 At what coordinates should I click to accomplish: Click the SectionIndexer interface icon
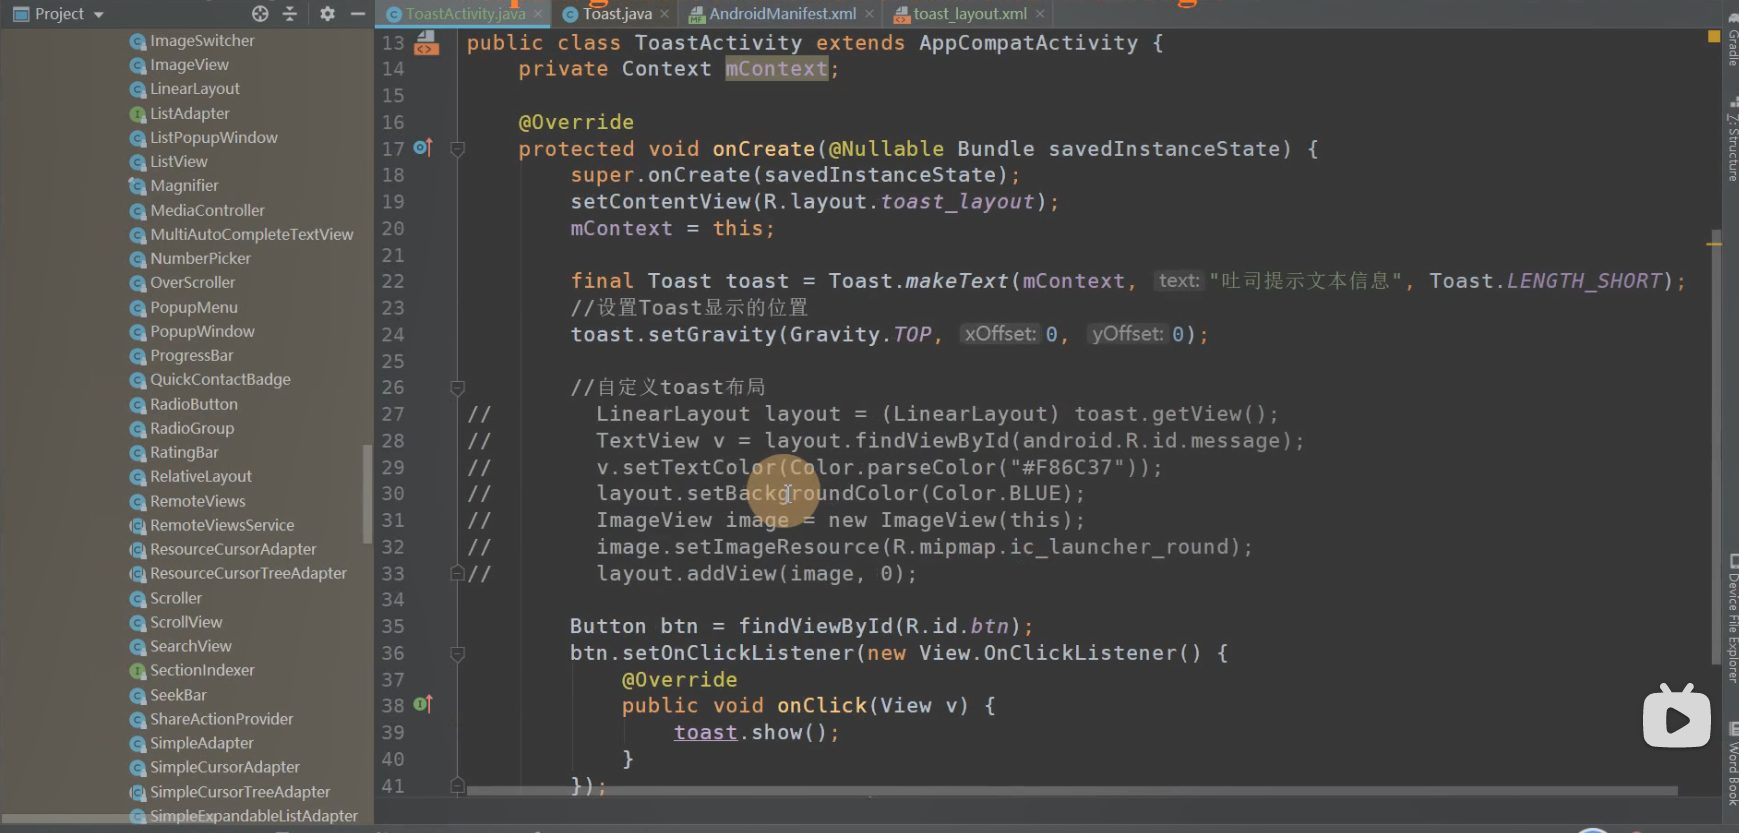pyautogui.click(x=138, y=671)
